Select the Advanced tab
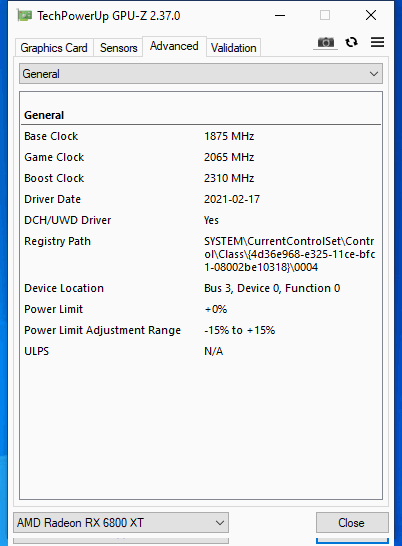The height and width of the screenshot is (546, 402). point(174,46)
